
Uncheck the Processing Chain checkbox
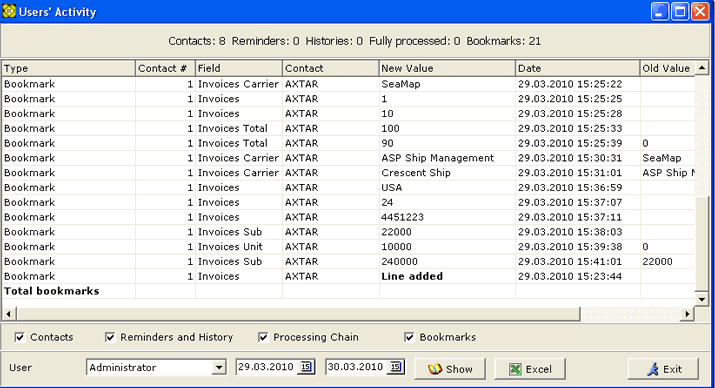[x=263, y=337]
